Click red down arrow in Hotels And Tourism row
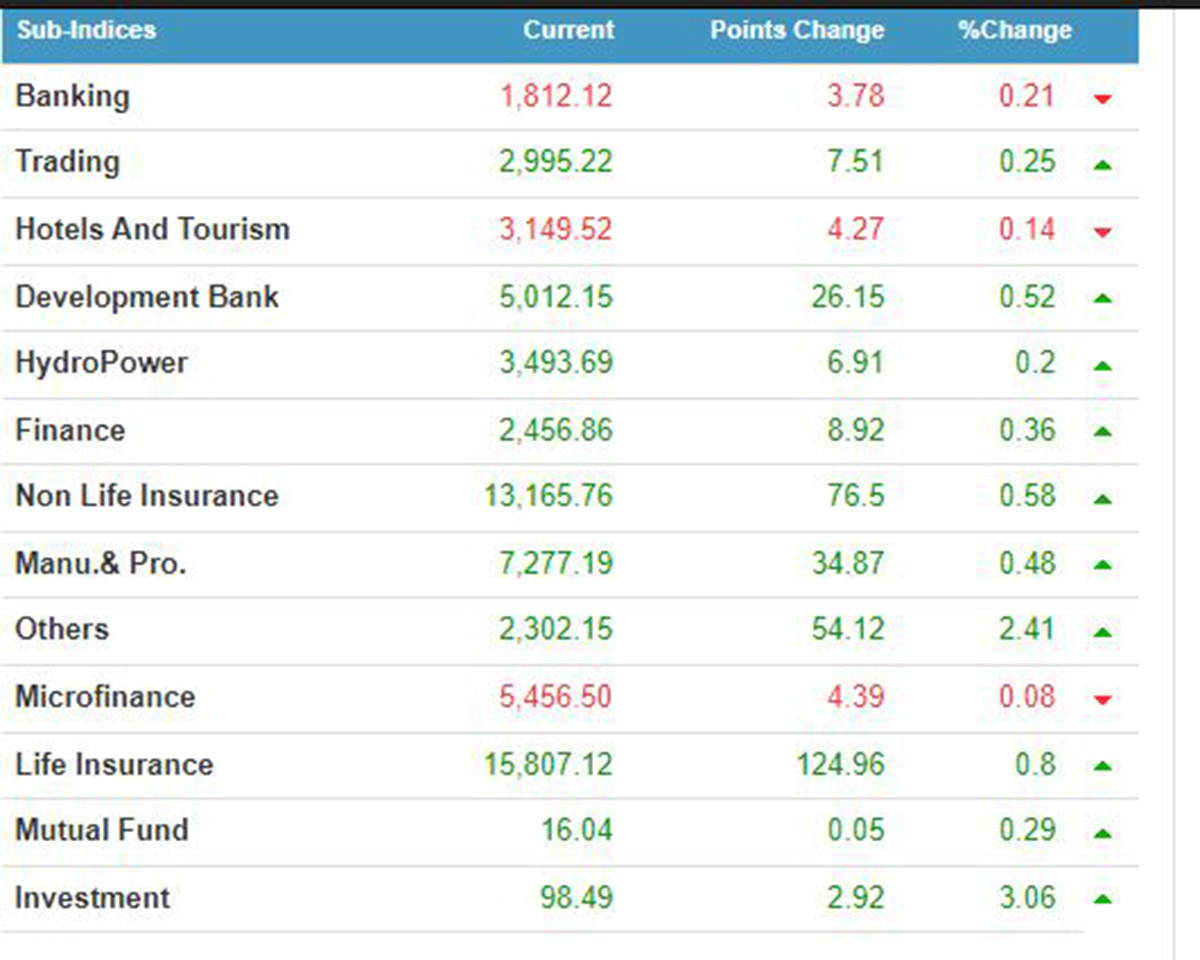 (1103, 232)
